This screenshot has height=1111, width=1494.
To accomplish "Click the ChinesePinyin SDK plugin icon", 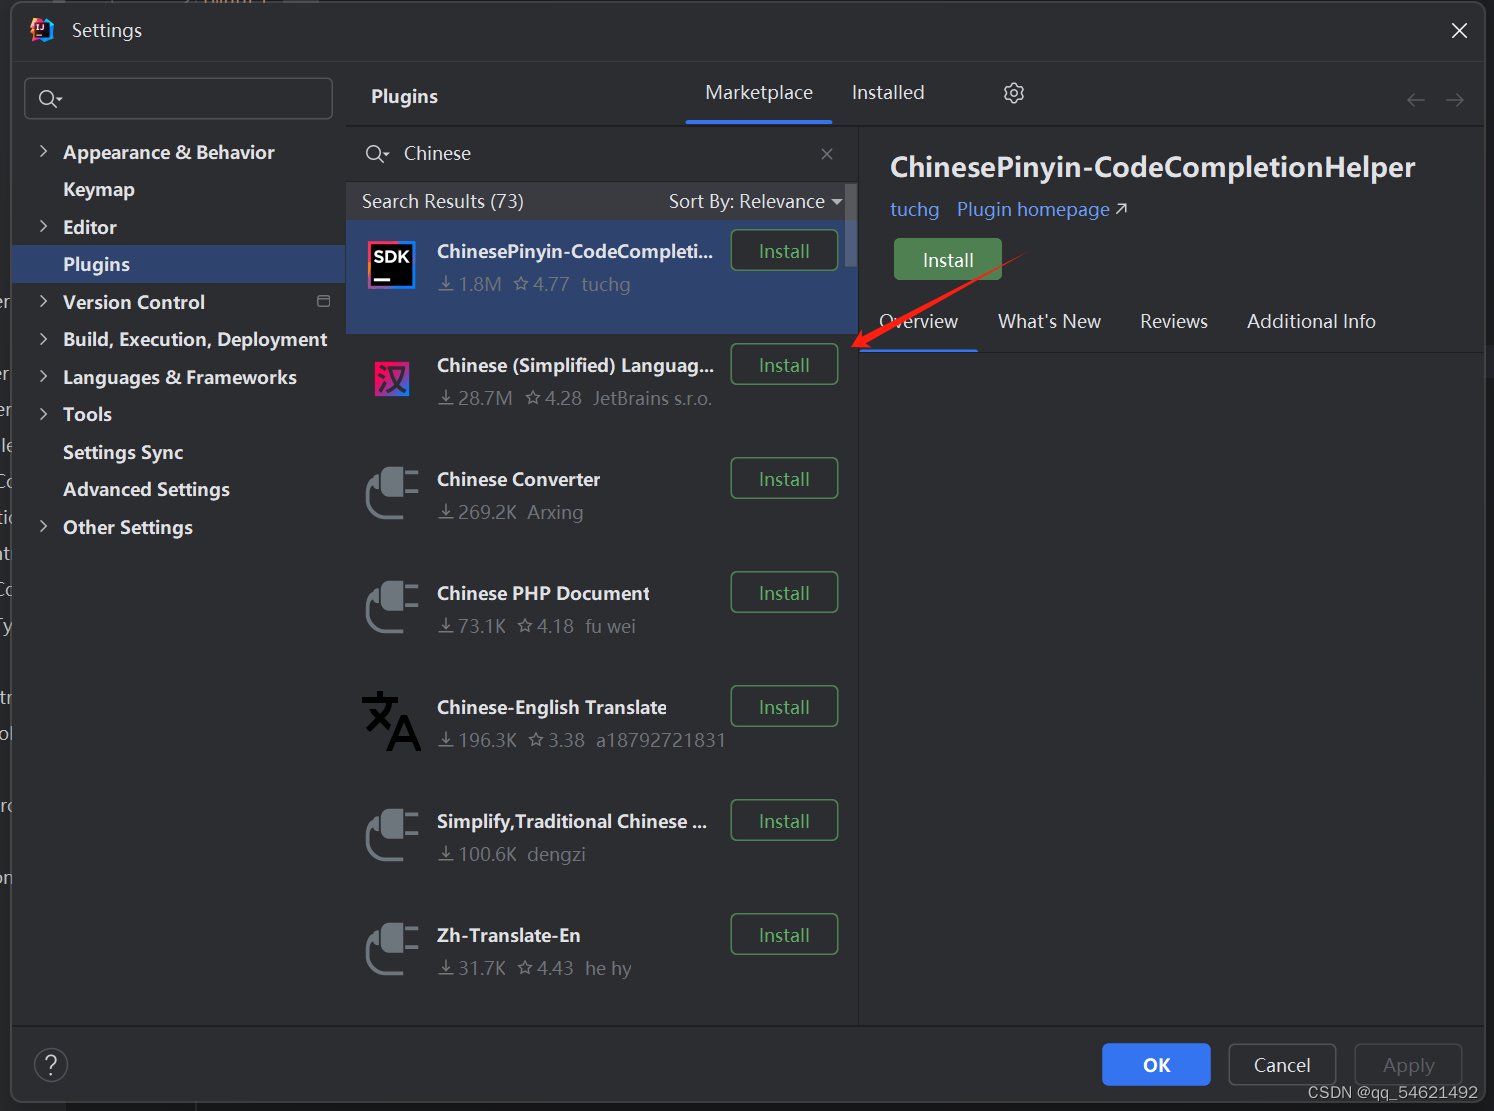I will coord(391,265).
